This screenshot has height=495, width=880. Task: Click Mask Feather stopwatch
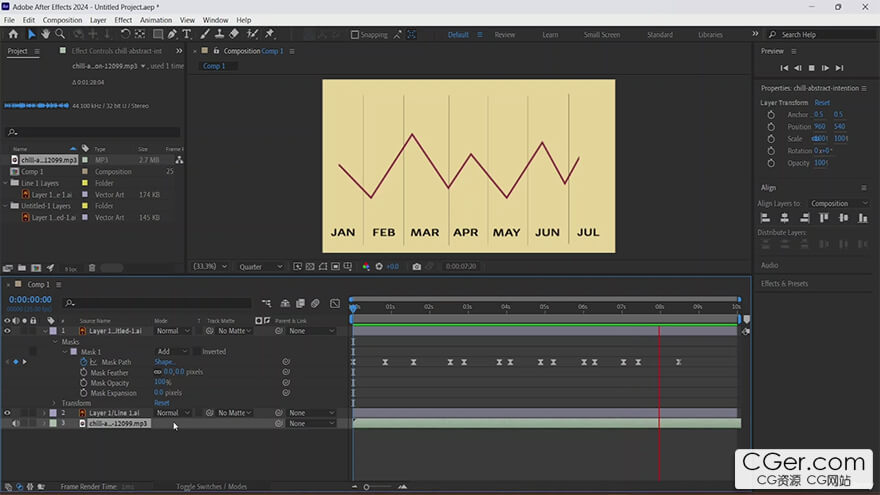(84, 372)
